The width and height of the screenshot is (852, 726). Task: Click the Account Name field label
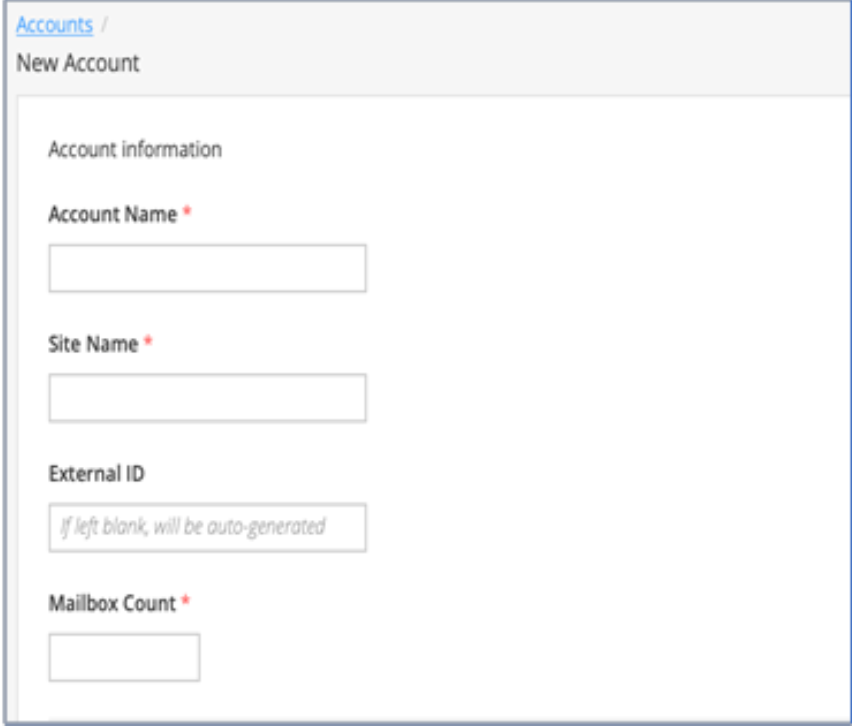[x=112, y=214]
